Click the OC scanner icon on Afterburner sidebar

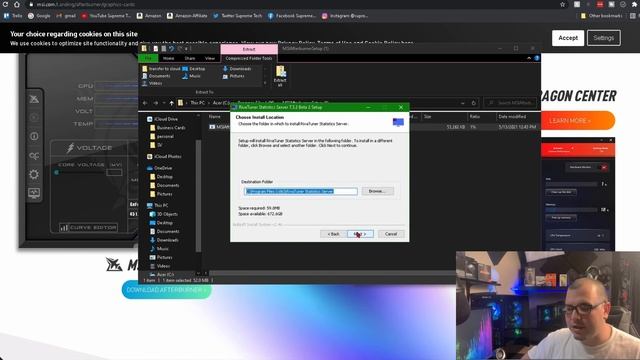tap(34, 156)
